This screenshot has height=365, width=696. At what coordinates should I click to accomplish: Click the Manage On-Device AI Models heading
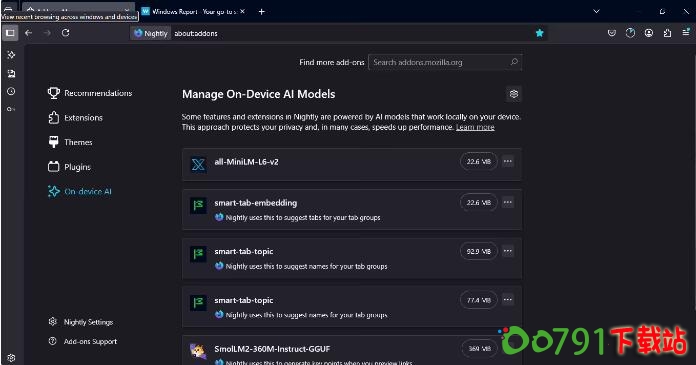pyautogui.click(x=258, y=94)
